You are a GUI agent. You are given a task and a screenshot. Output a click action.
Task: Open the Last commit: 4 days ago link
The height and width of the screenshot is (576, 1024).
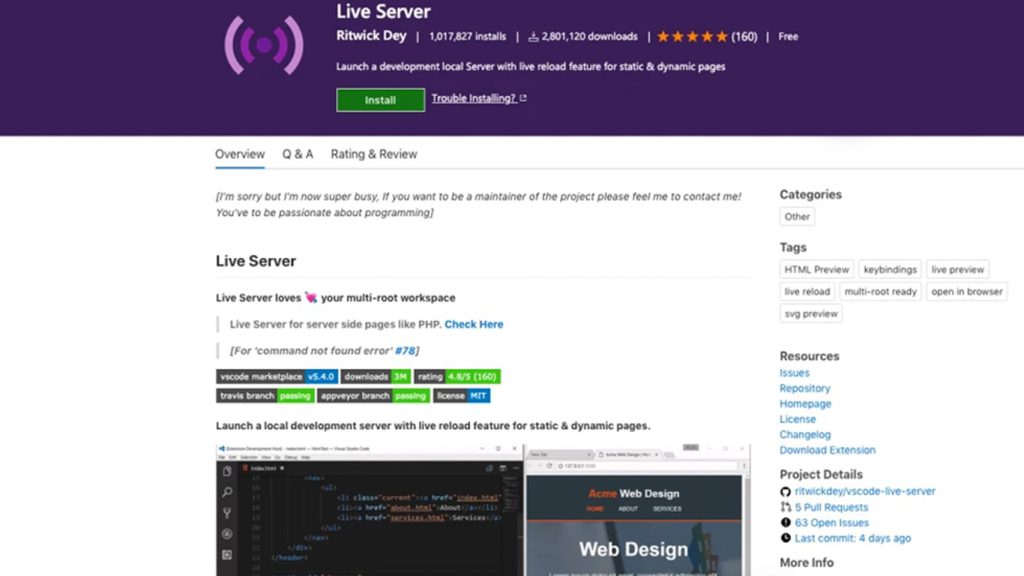coord(853,538)
